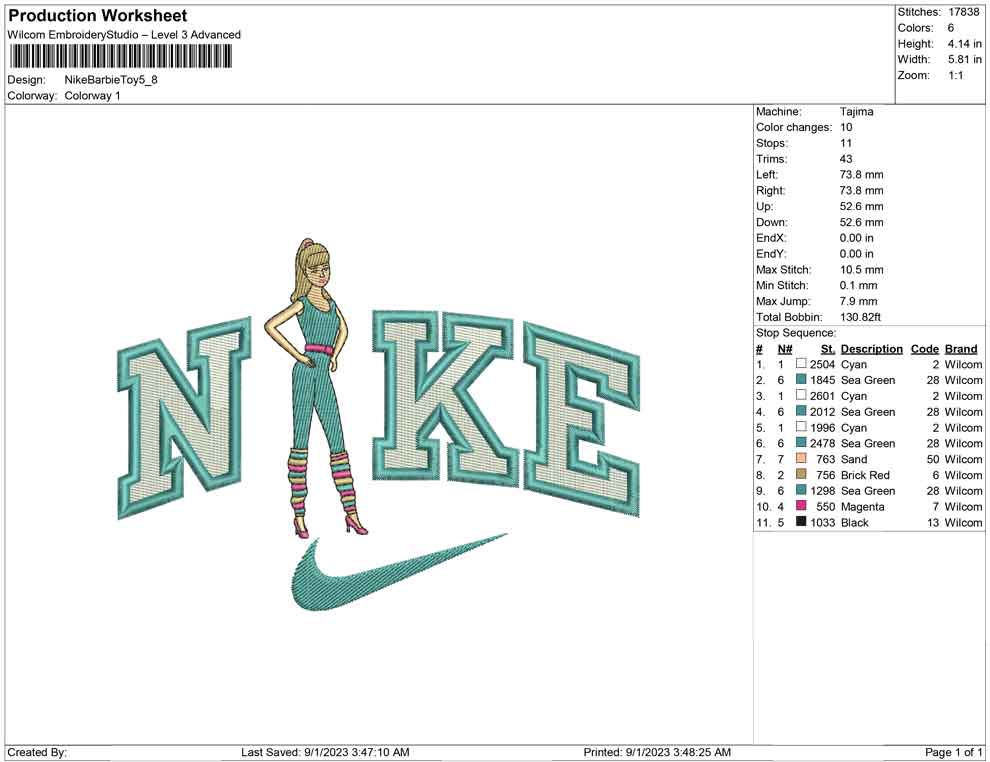This screenshot has width=990, height=762.
Task: Select the Sand description in stop row 7
Action: pos(854,460)
